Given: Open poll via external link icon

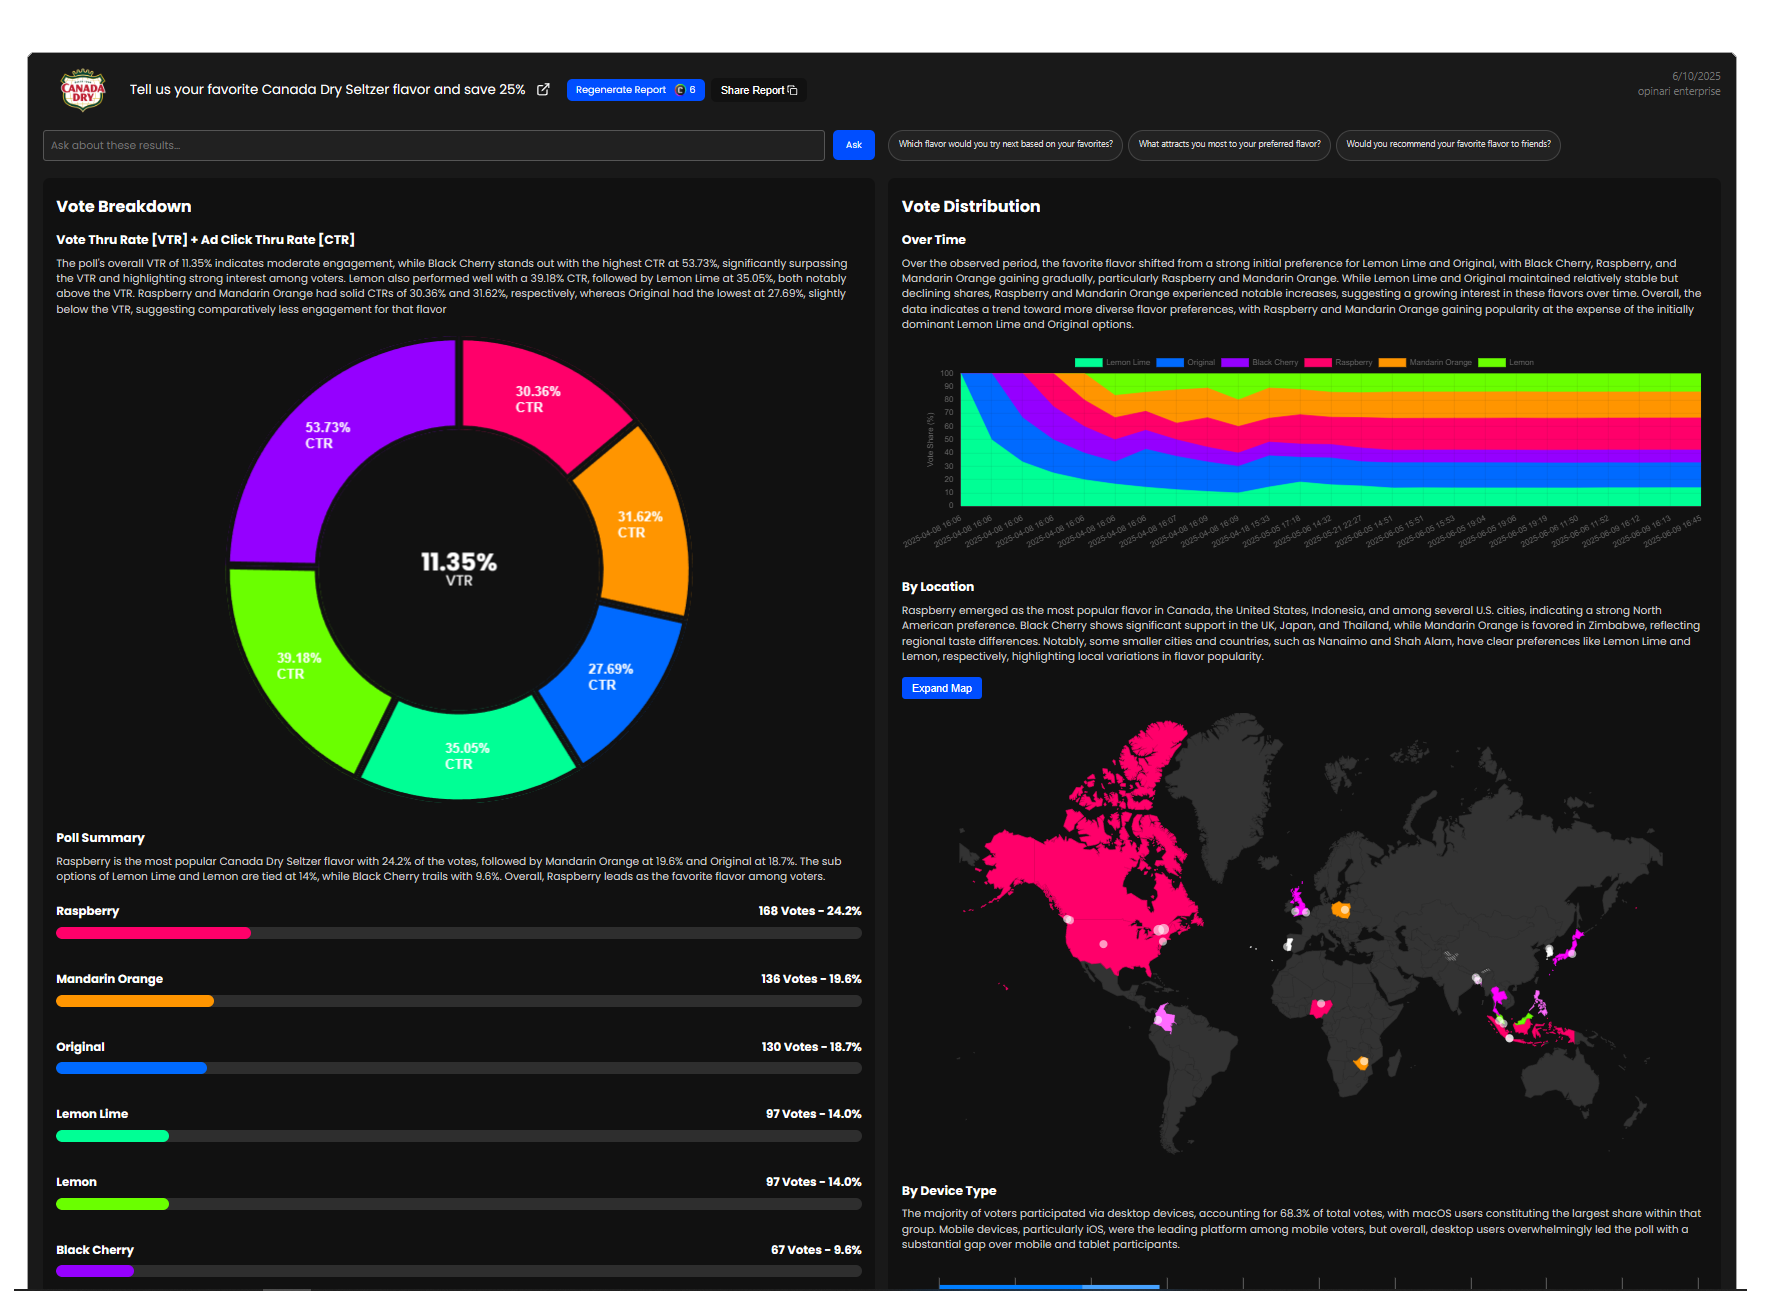Looking at the screenshot, I should coord(543,90).
